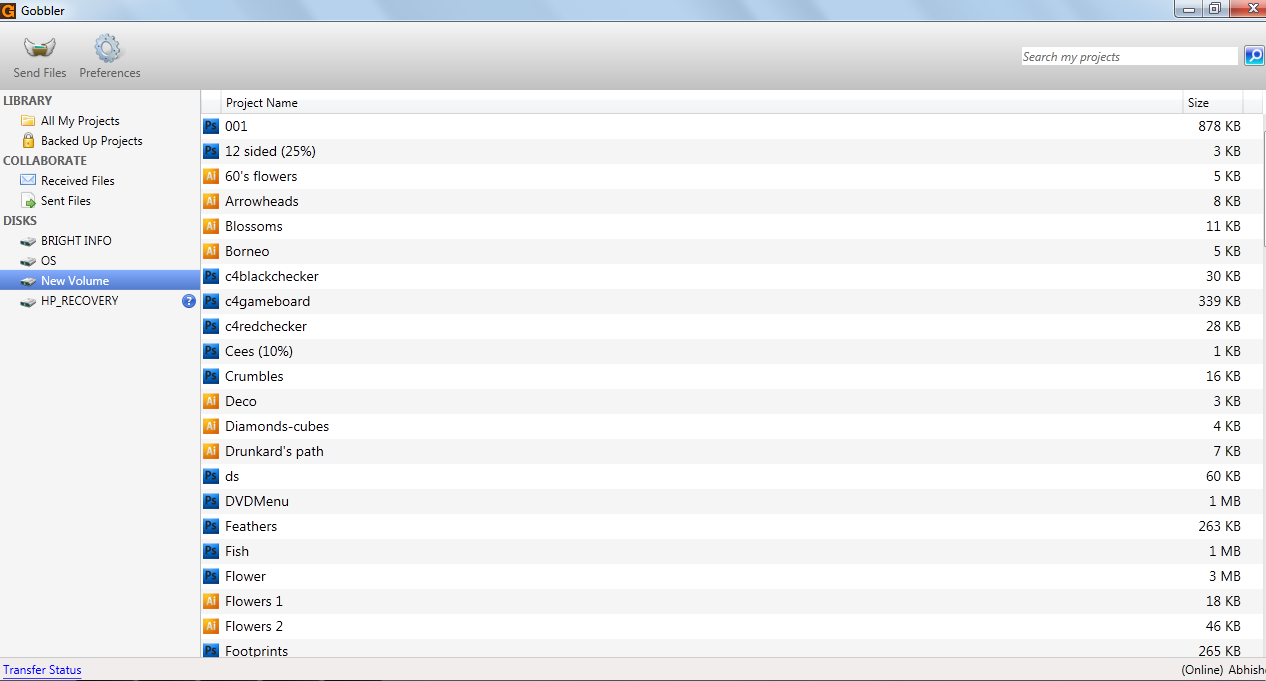Image resolution: width=1266 pixels, height=681 pixels.
Task: Click the Send Files toolbar icon
Action: pyautogui.click(x=40, y=47)
